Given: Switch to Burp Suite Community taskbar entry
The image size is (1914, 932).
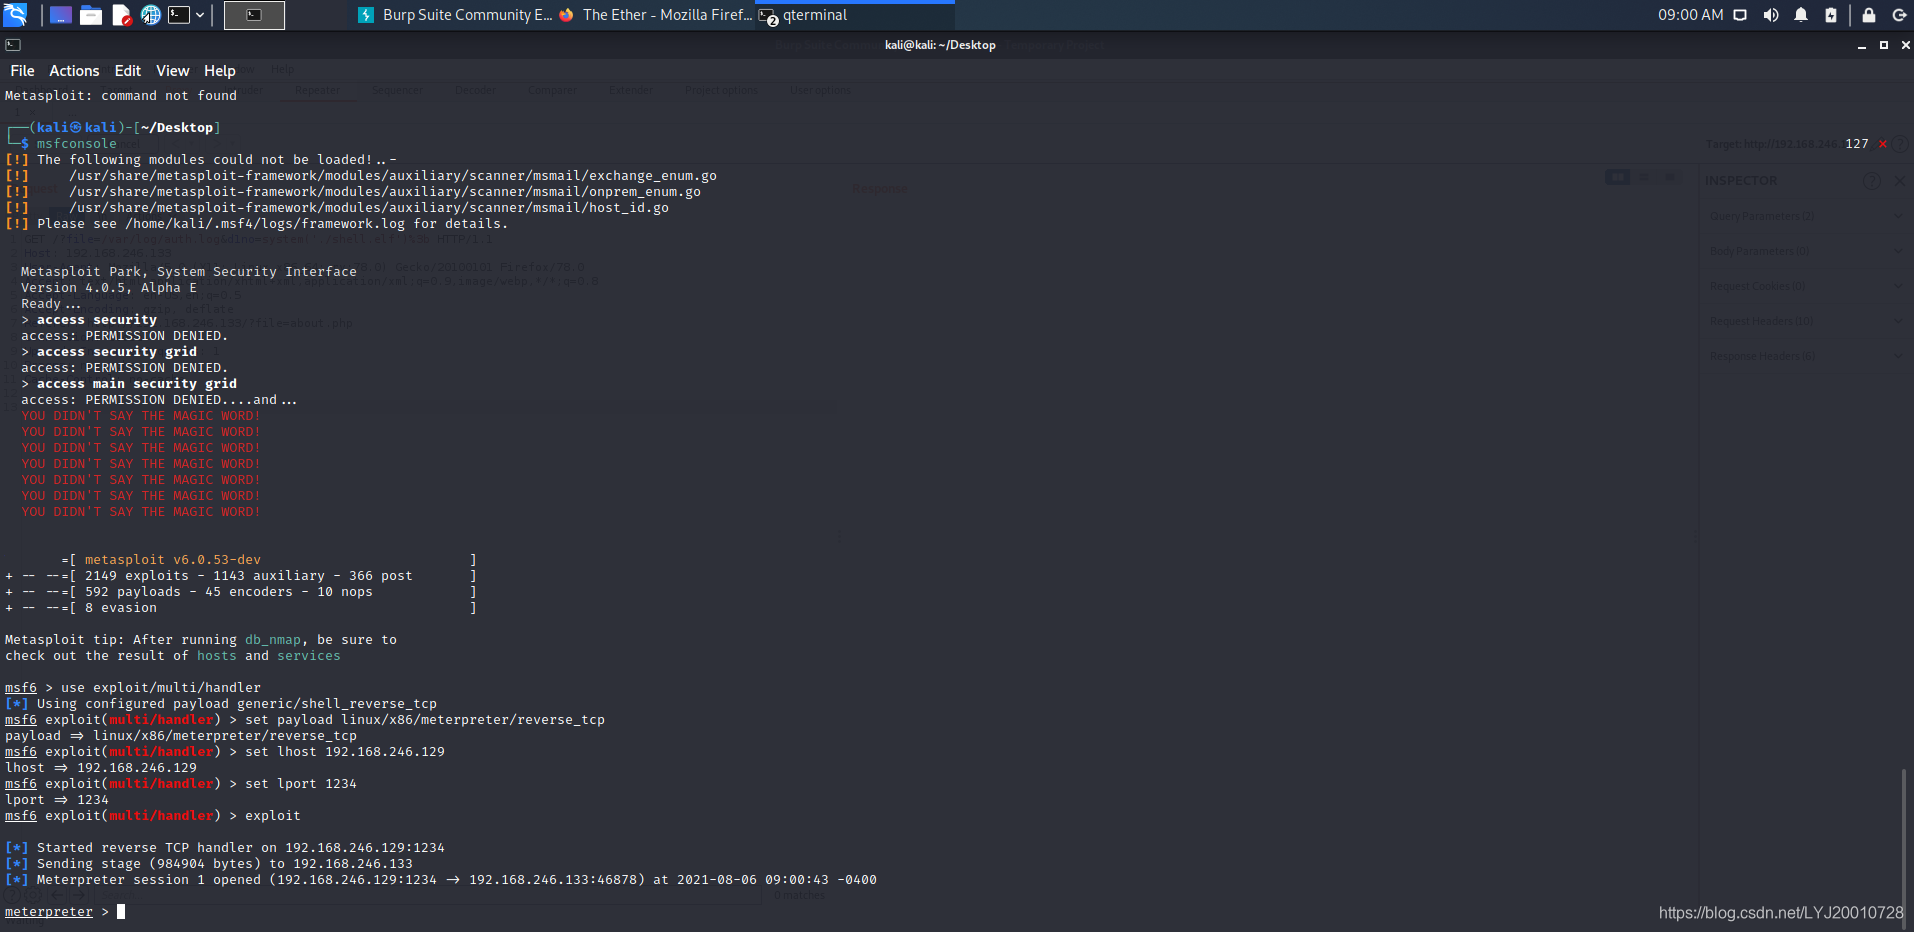Looking at the screenshot, I should click(455, 15).
